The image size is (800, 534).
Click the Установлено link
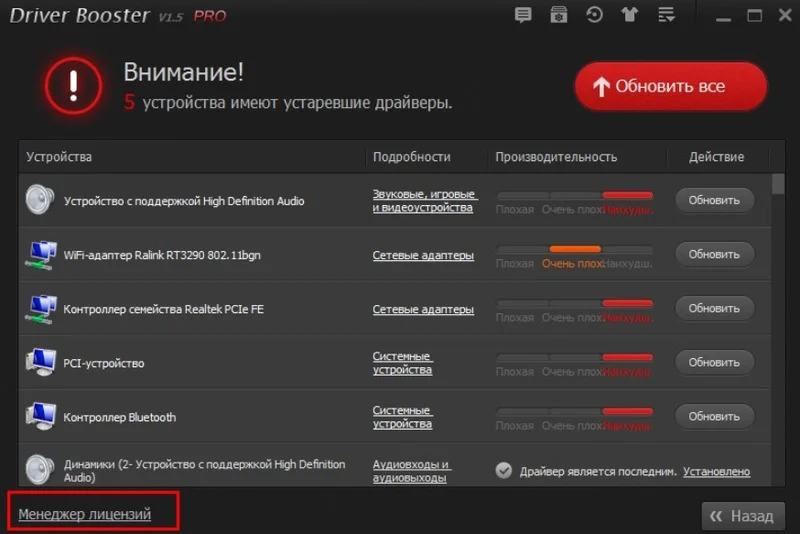click(x=716, y=471)
